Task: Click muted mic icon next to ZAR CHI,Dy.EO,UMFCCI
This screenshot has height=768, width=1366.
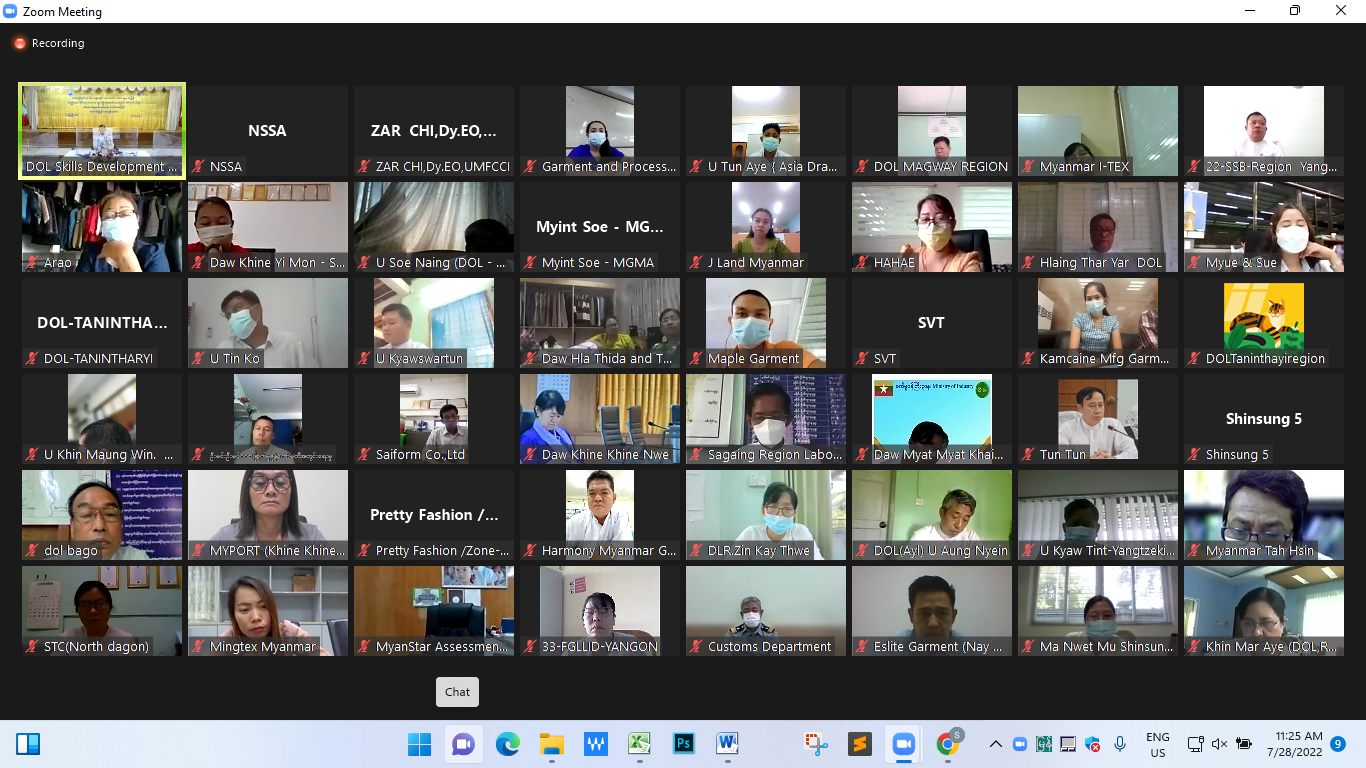Action: coord(365,167)
